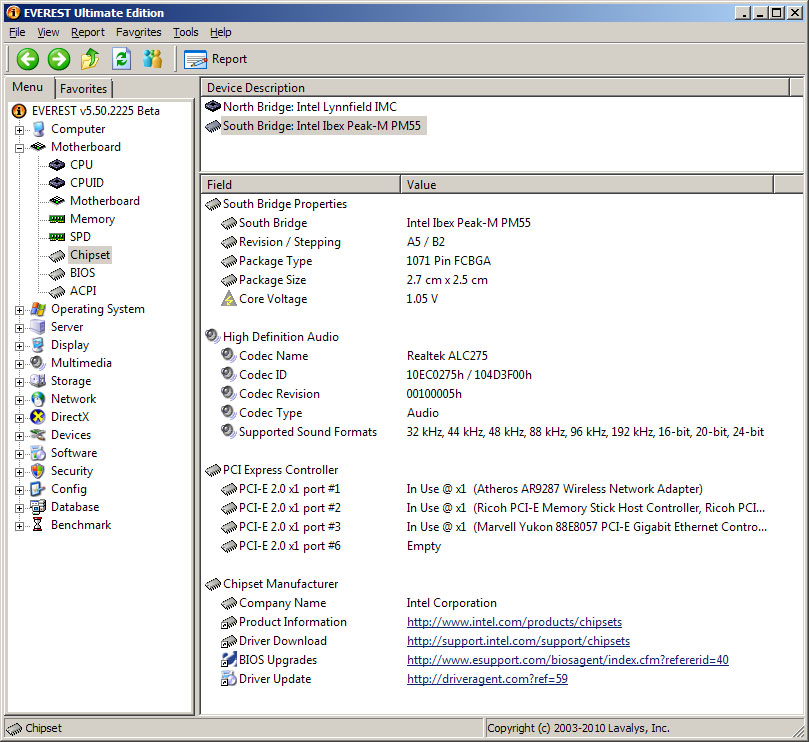Click the Device Description column header
Image resolution: width=809 pixels, height=742 pixels.
(x=495, y=88)
